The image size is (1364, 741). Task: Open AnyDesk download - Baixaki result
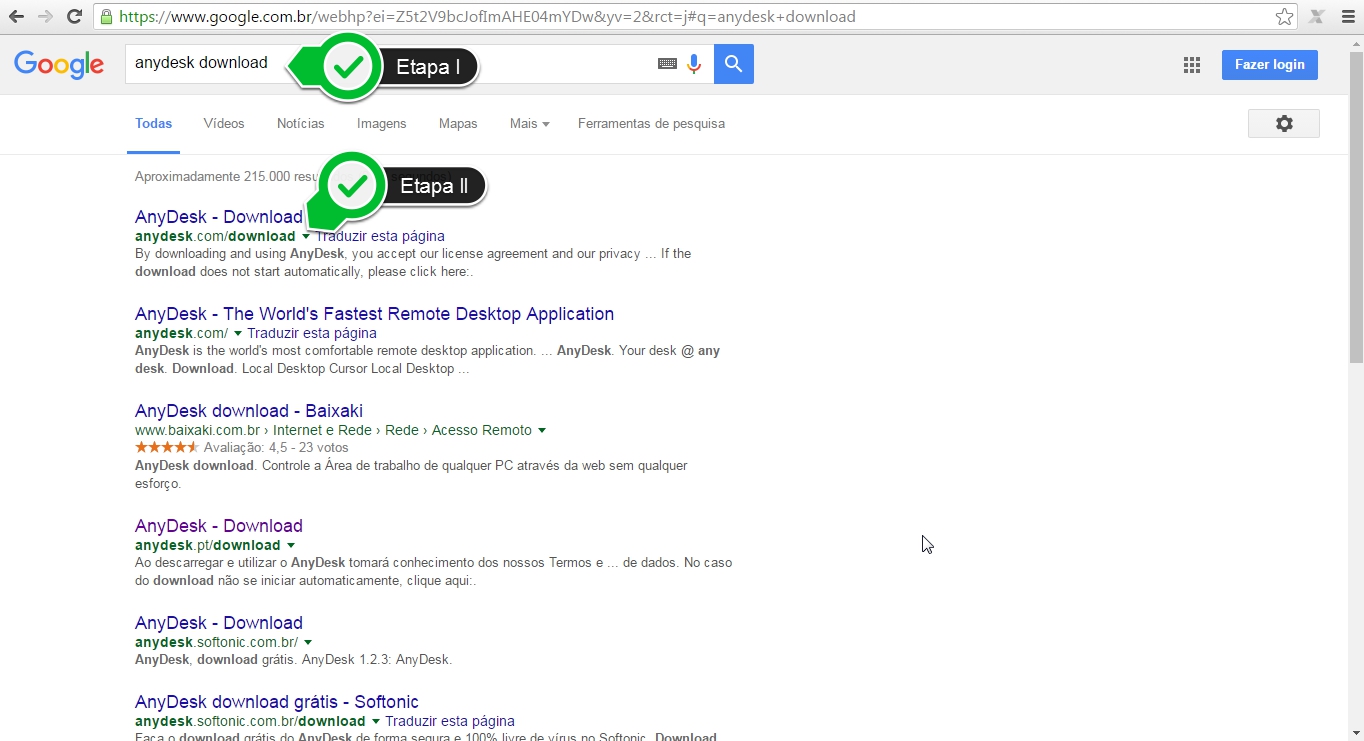point(249,411)
